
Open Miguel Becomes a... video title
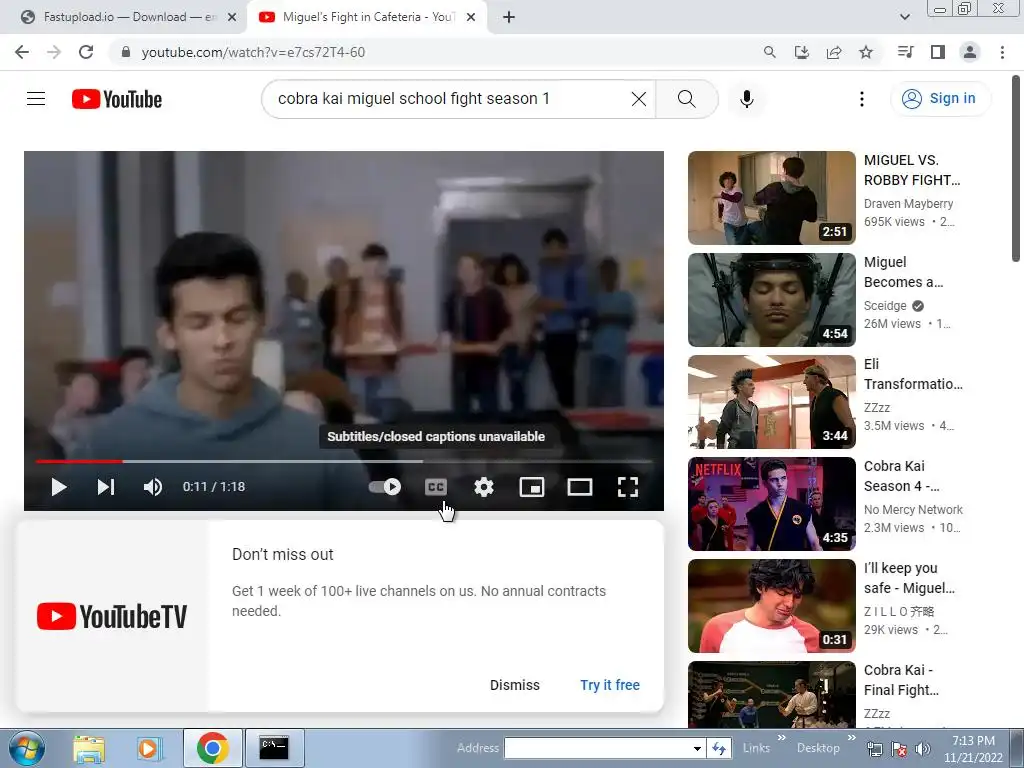(x=904, y=272)
